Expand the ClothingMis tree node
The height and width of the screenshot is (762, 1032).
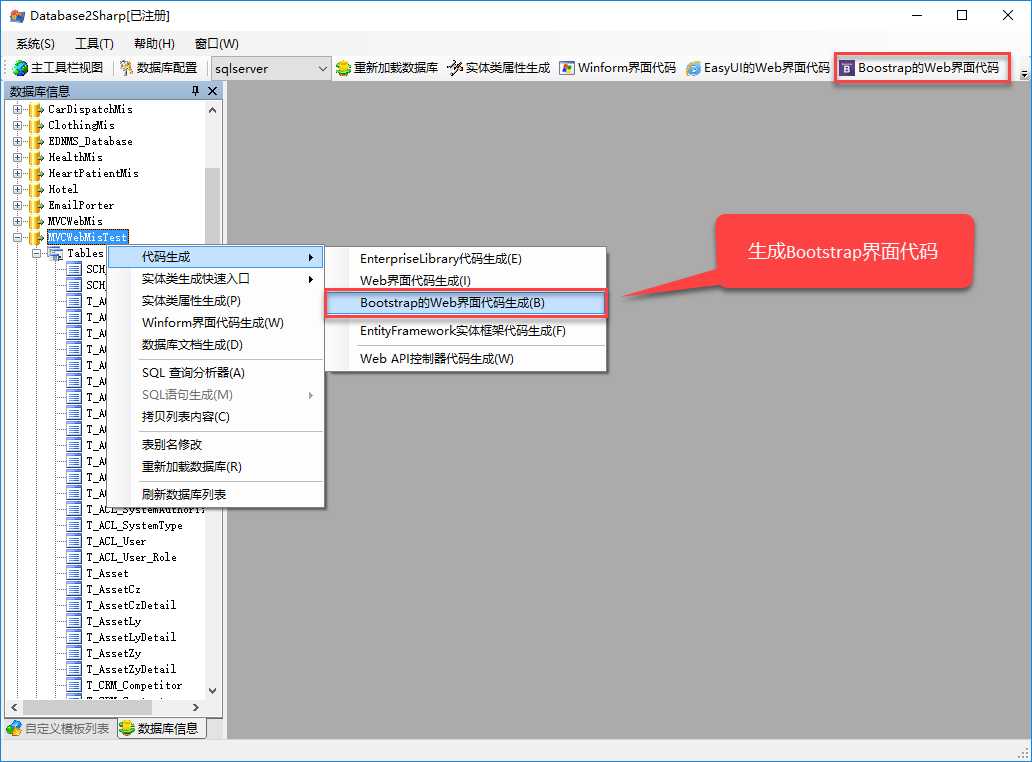[x=17, y=125]
